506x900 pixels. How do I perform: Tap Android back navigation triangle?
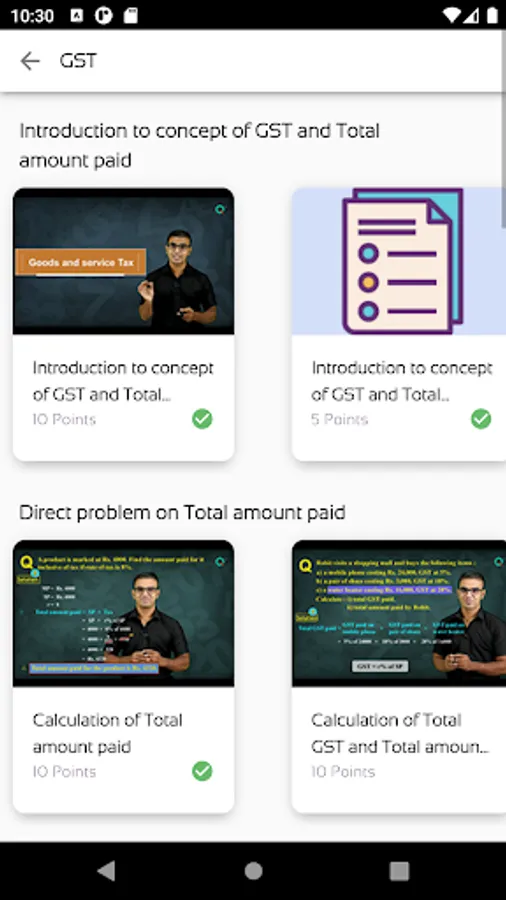click(106, 871)
